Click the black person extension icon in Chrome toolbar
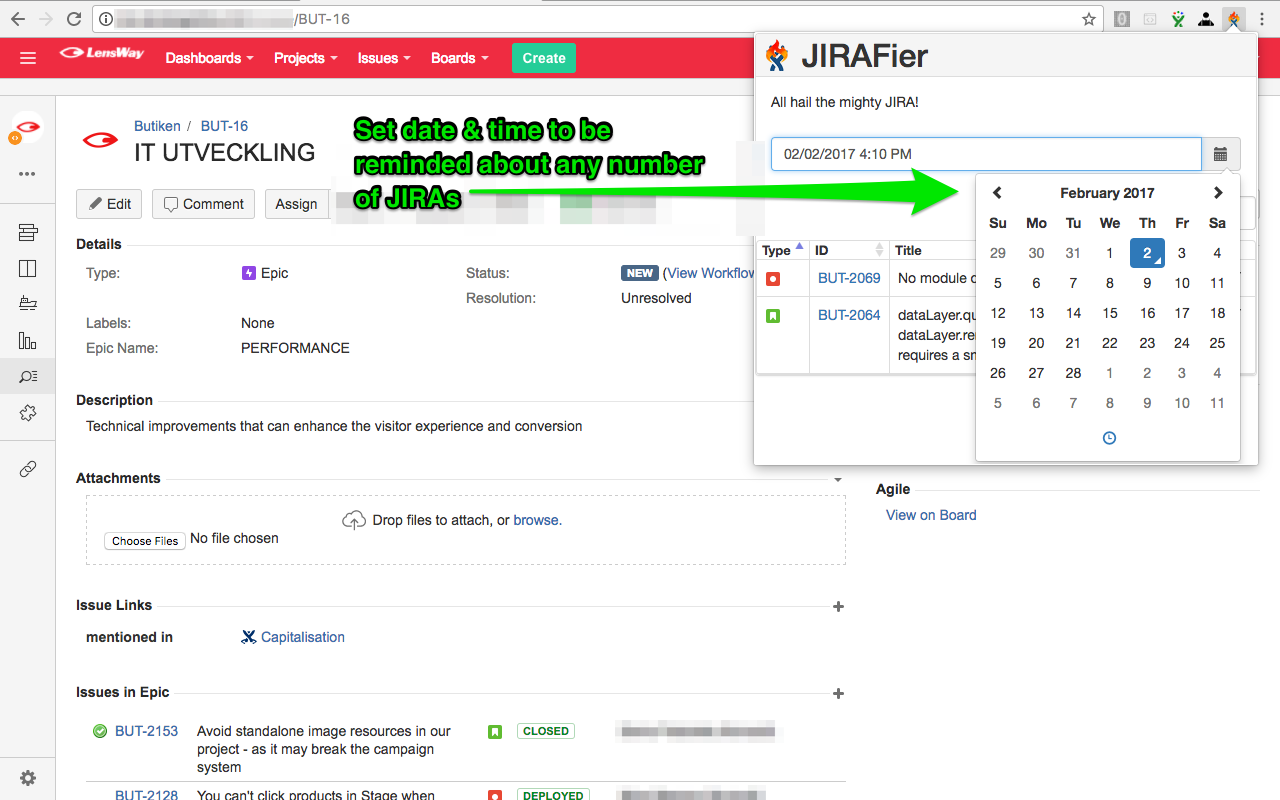The width and height of the screenshot is (1280, 800). click(1207, 19)
